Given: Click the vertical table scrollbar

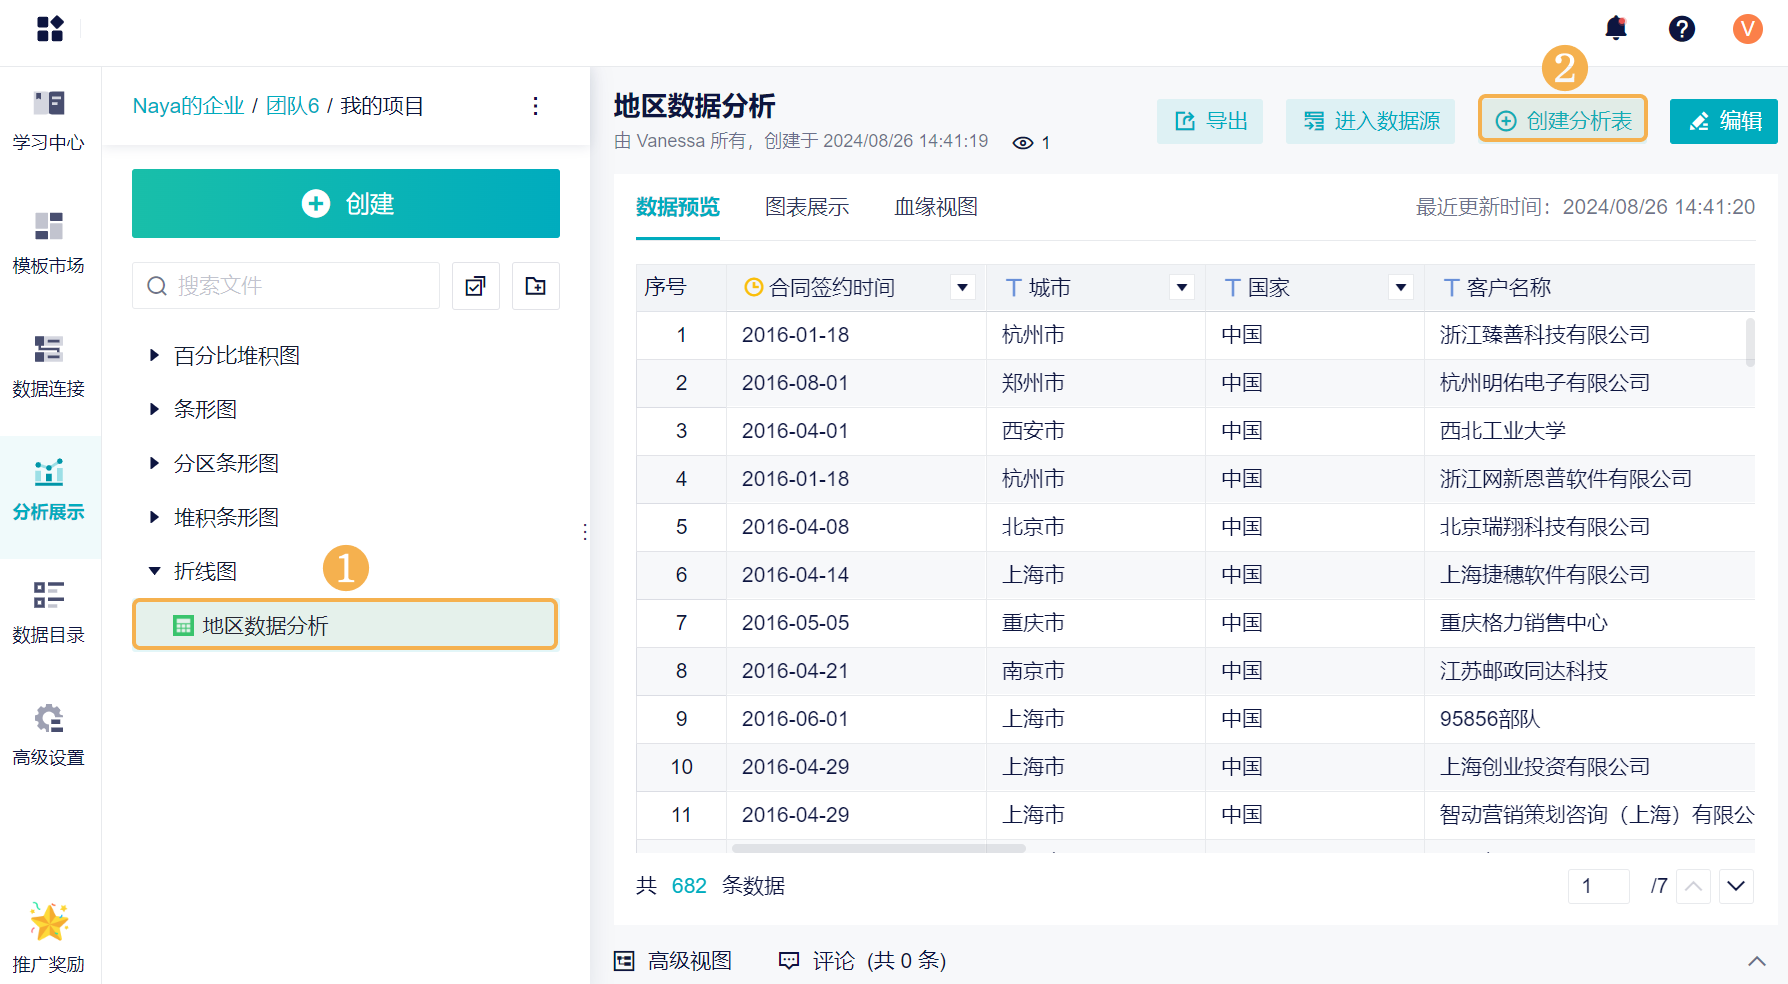Looking at the screenshot, I should (1750, 342).
